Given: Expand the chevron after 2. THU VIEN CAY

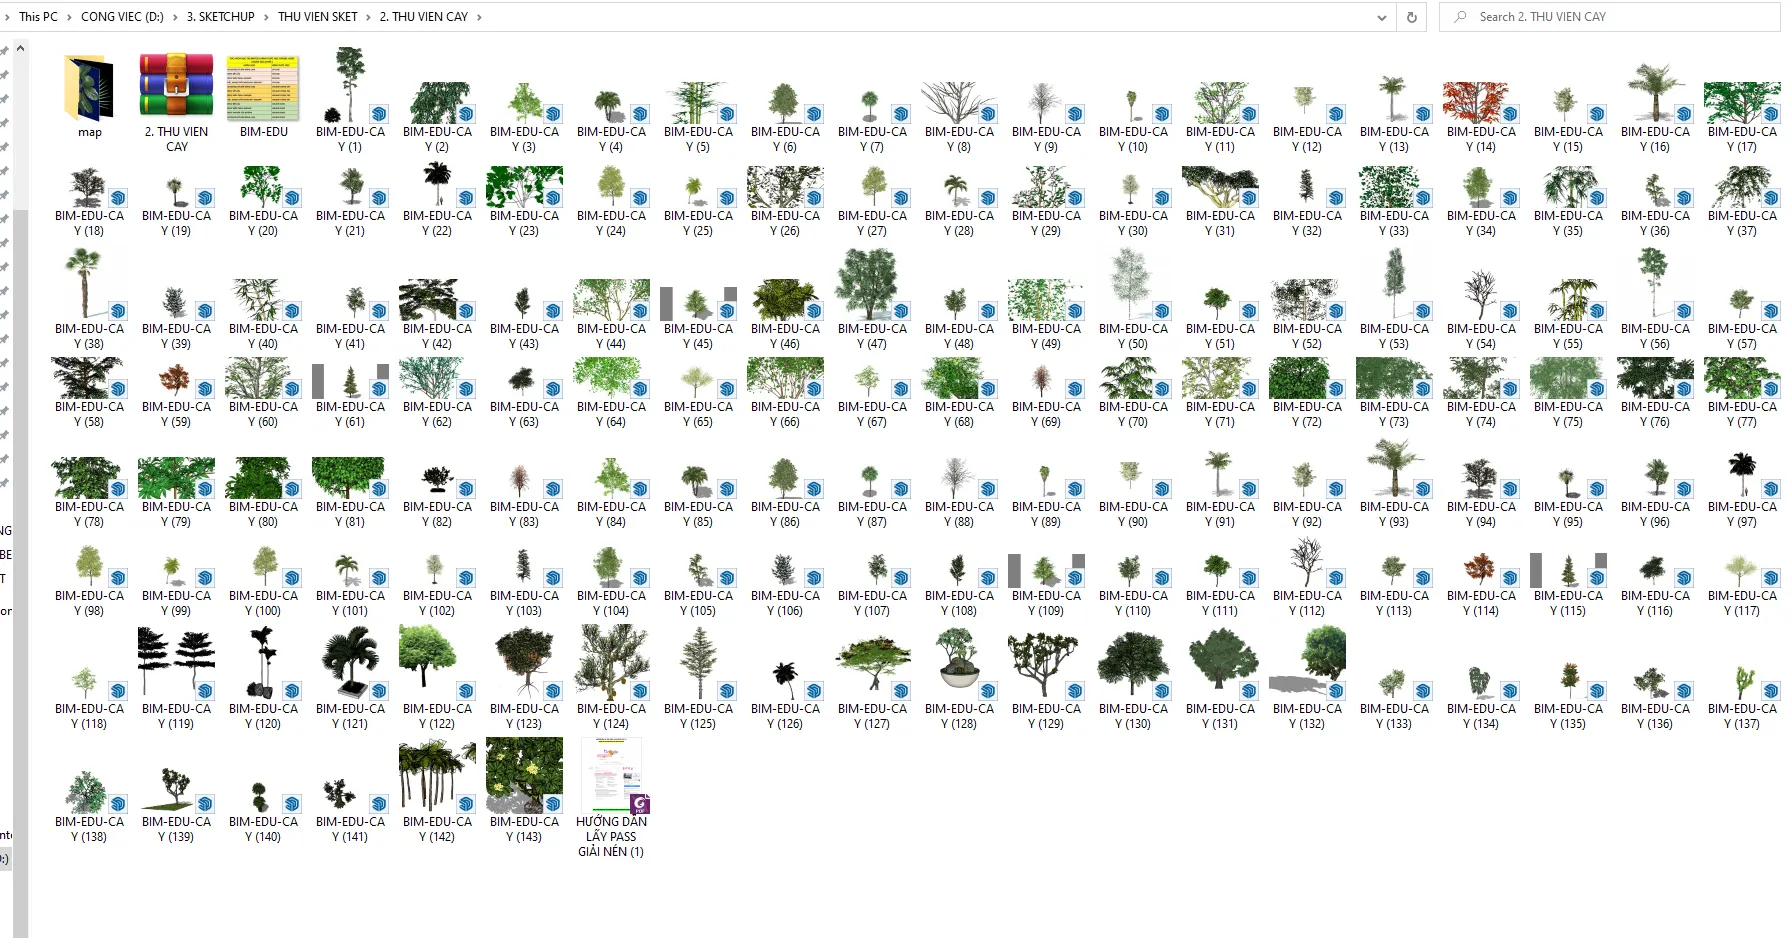Looking at the screenshot, I should click(x=479, y=17).
